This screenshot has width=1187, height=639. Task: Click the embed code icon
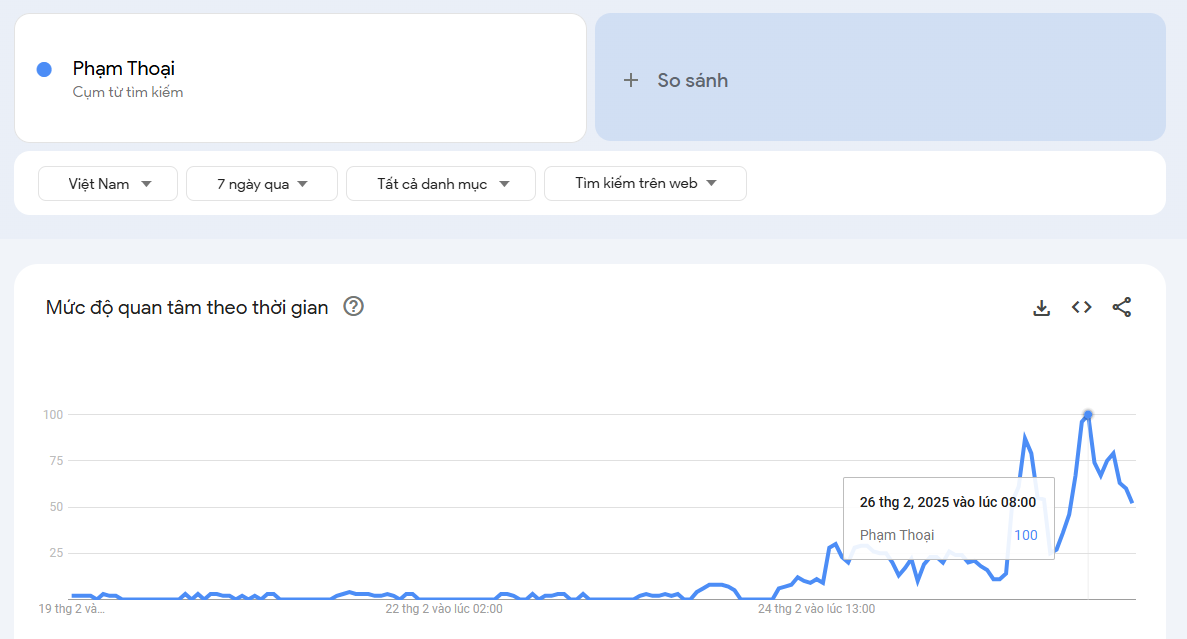point(1081,307)
